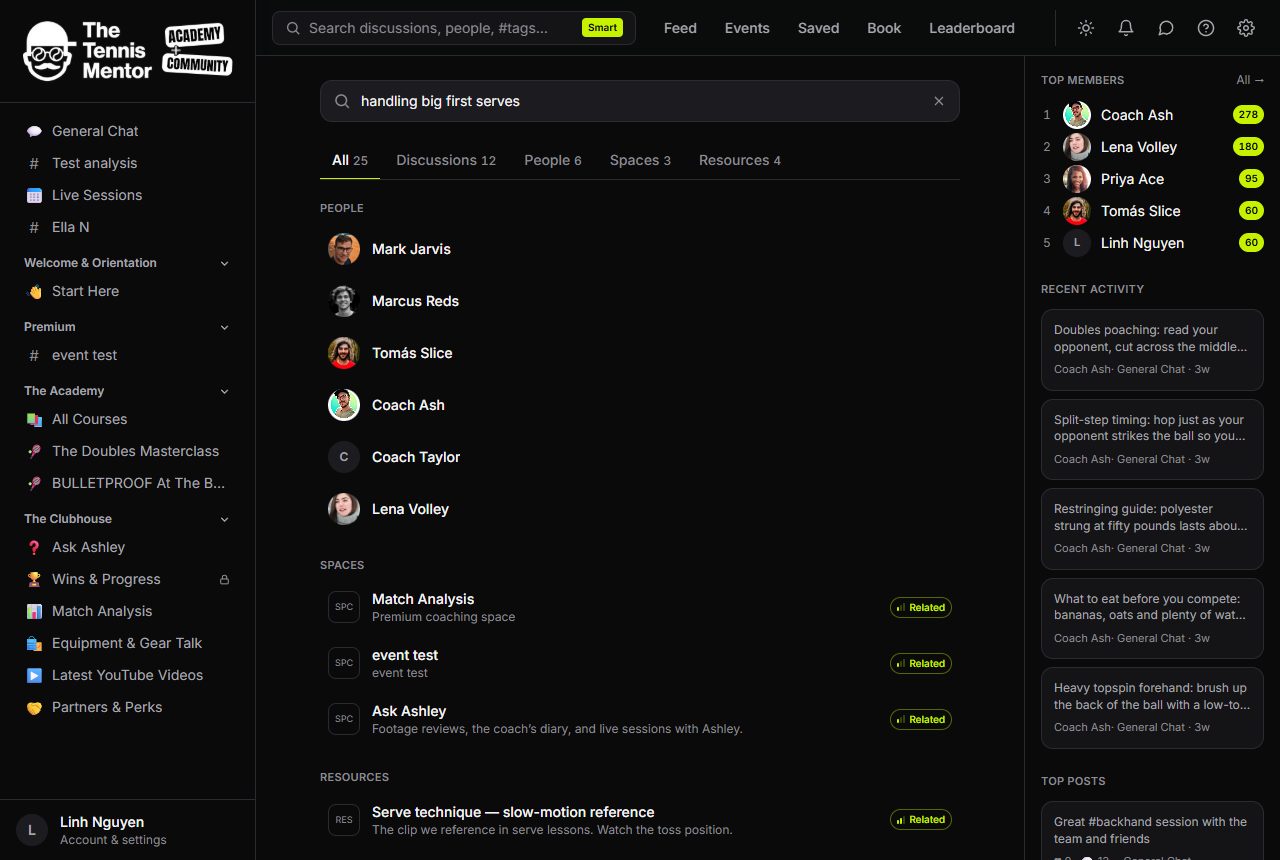Switch to Discussions results tab

(x=446, y=160)
